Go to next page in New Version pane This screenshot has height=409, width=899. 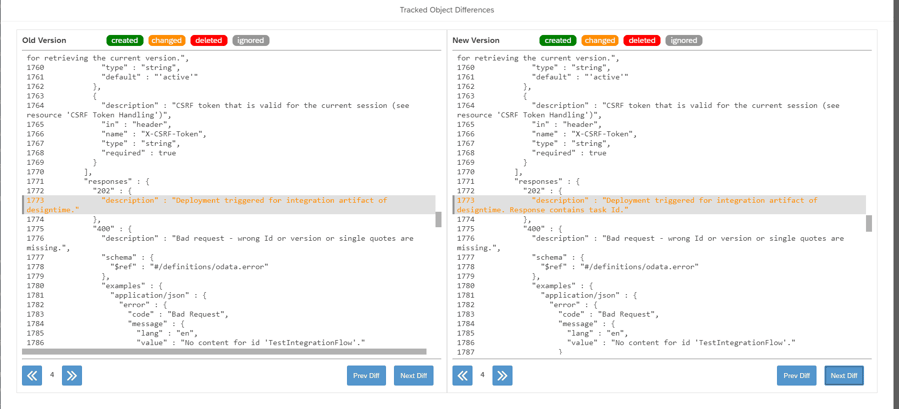pyautogui.click(x=502, y=375)
